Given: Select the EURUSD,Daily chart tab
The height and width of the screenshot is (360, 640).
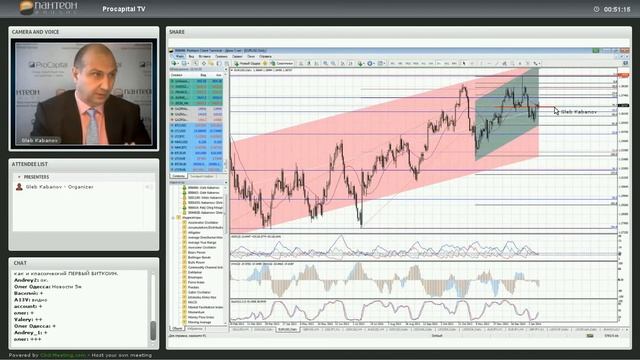Looking at the screenshot, I should 288,329.
